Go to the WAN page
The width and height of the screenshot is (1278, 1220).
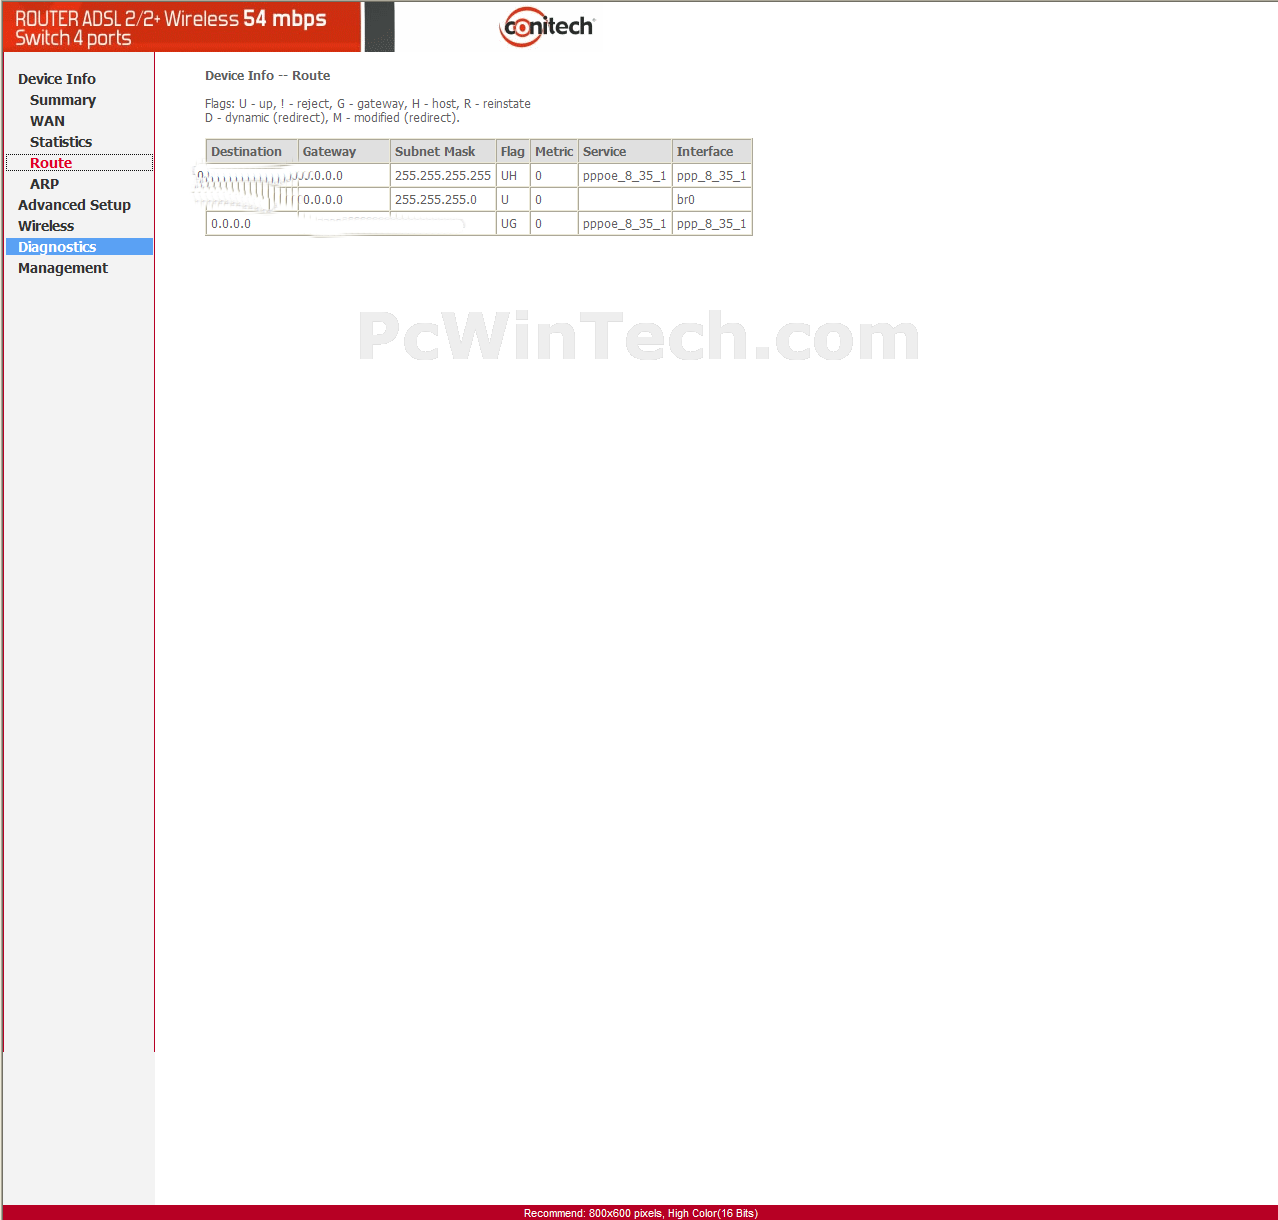[47, 121]
